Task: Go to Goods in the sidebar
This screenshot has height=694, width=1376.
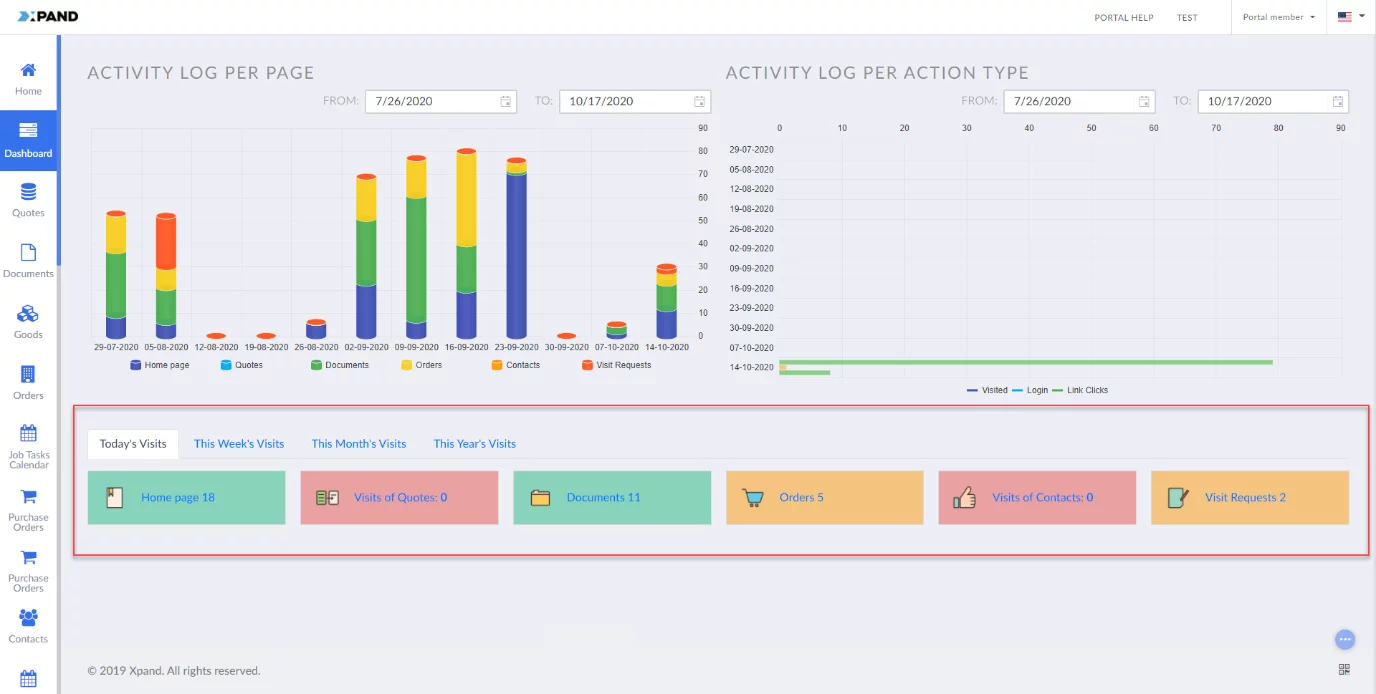Action: pyautogui.click(x=28, y=321)
